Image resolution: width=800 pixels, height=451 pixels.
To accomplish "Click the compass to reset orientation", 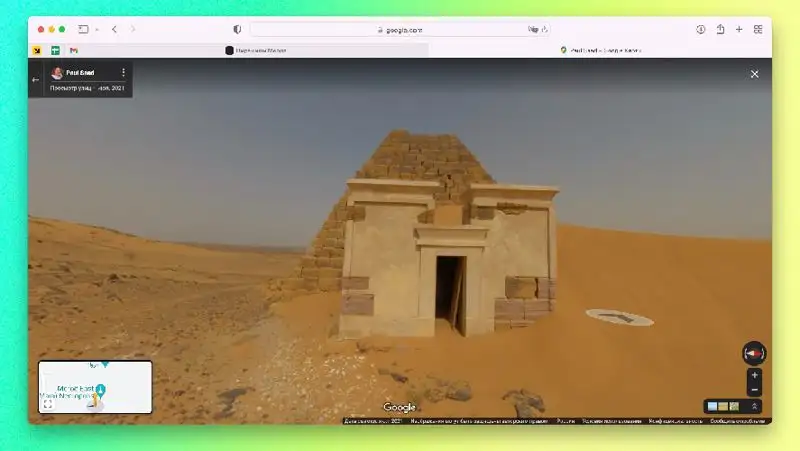I will coord(754,353).
